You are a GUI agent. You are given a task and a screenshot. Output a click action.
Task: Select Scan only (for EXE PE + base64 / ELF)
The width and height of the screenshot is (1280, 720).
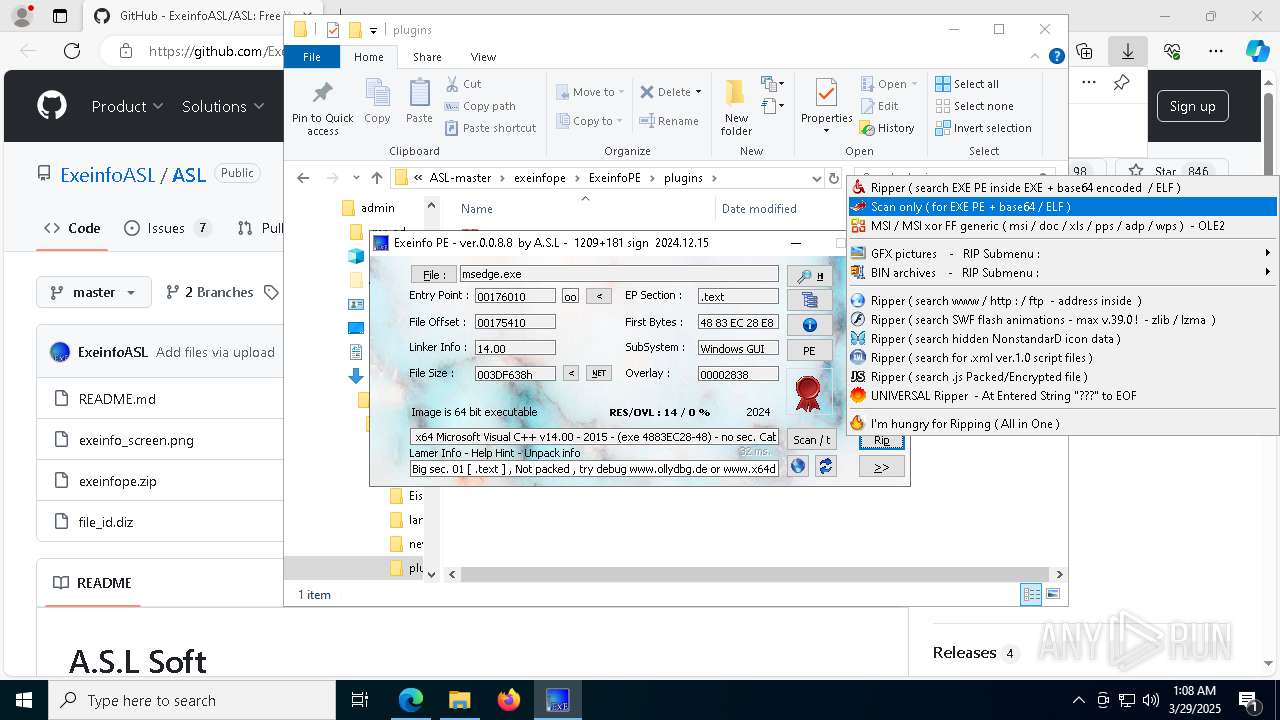[x=1063, y=207]
